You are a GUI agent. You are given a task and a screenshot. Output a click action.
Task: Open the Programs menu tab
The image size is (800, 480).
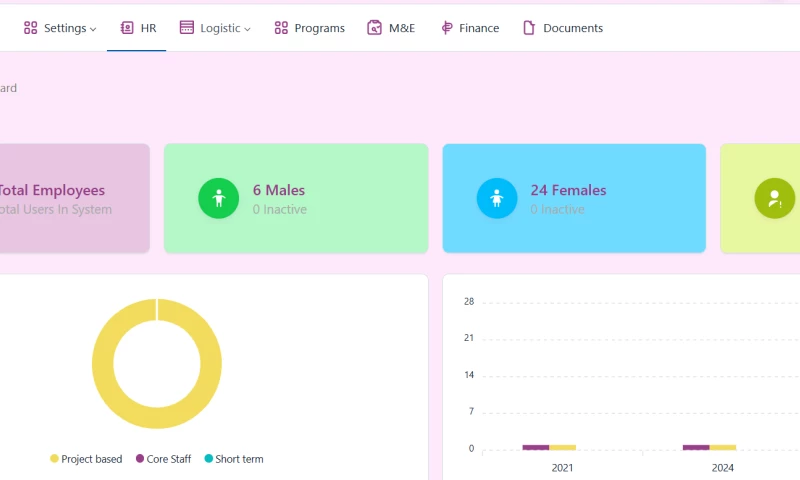tap(319, 28)
